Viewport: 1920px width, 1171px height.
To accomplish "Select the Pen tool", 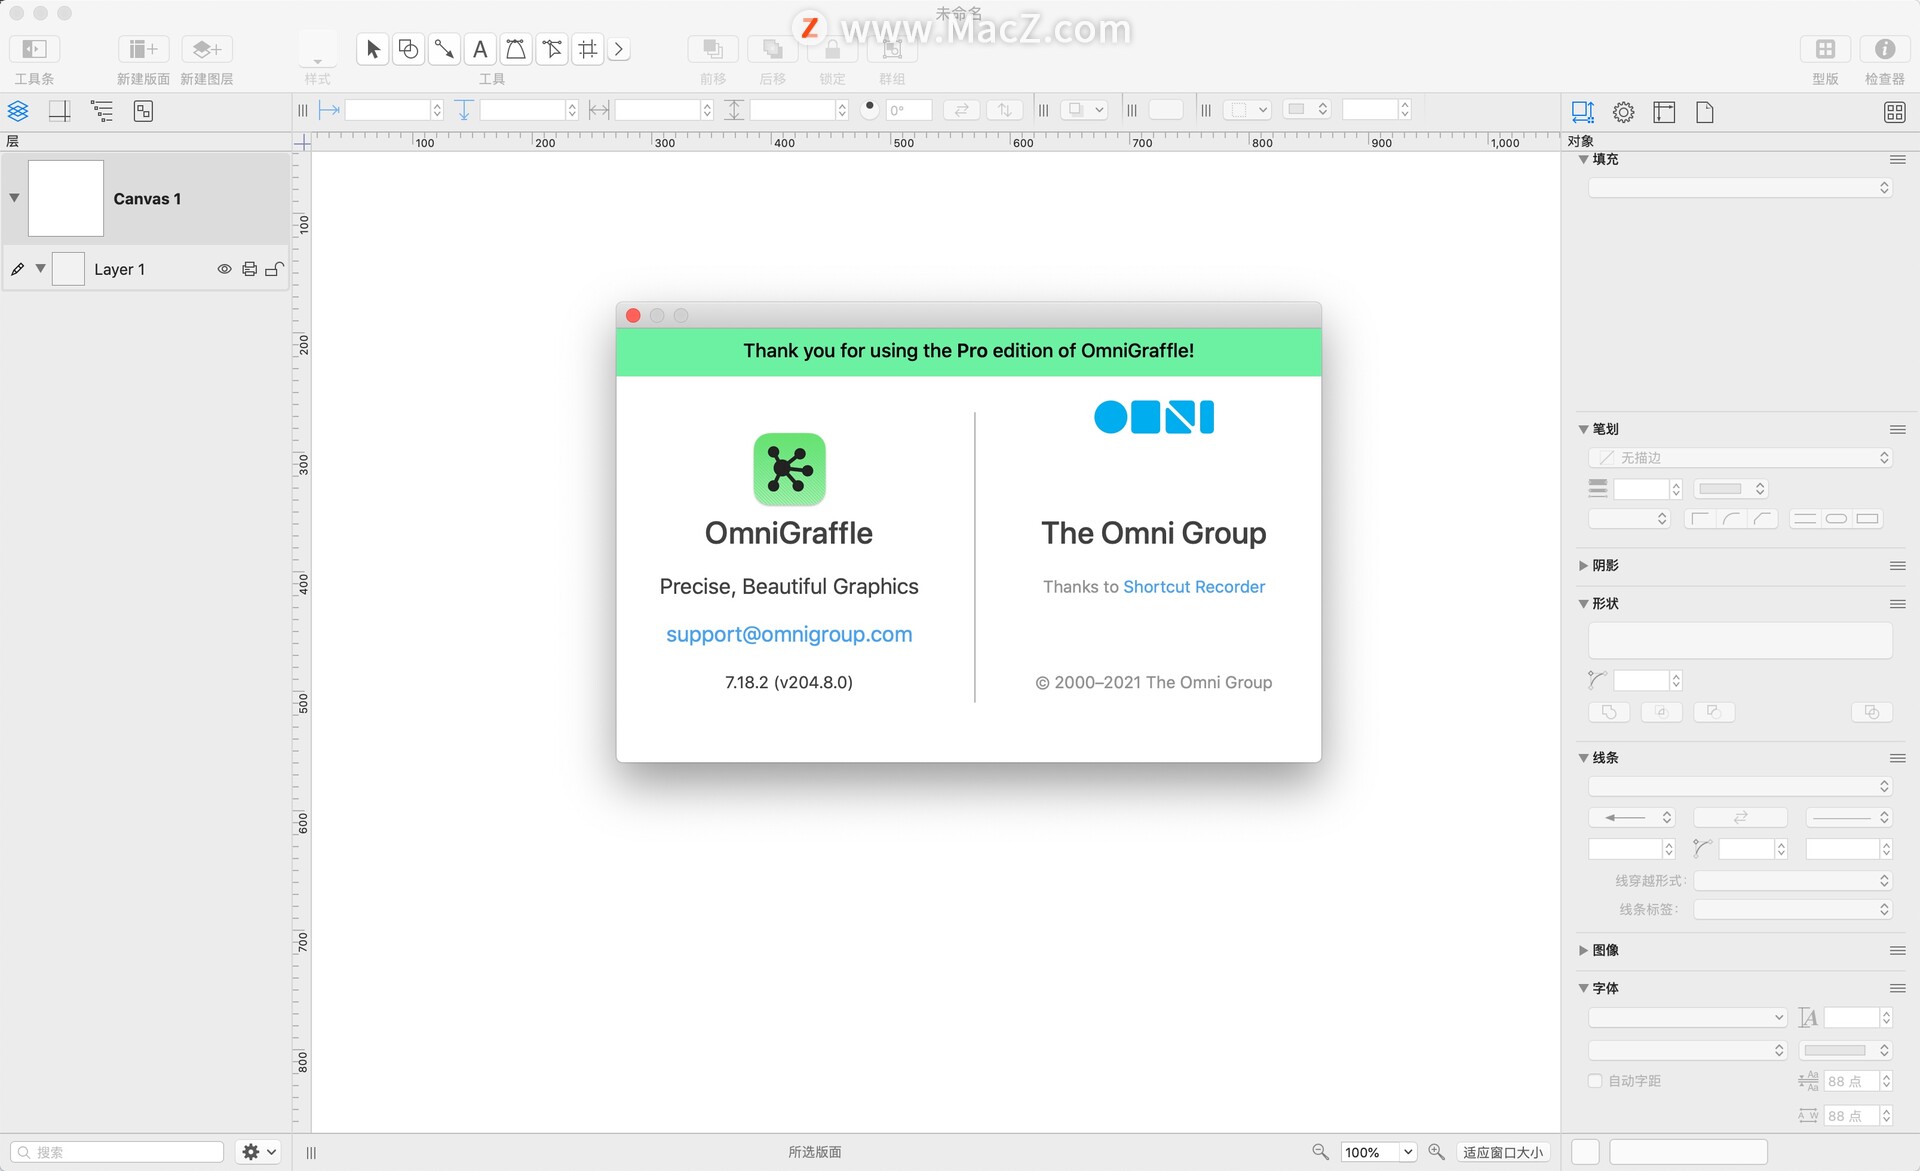I will tap(516, 49).
